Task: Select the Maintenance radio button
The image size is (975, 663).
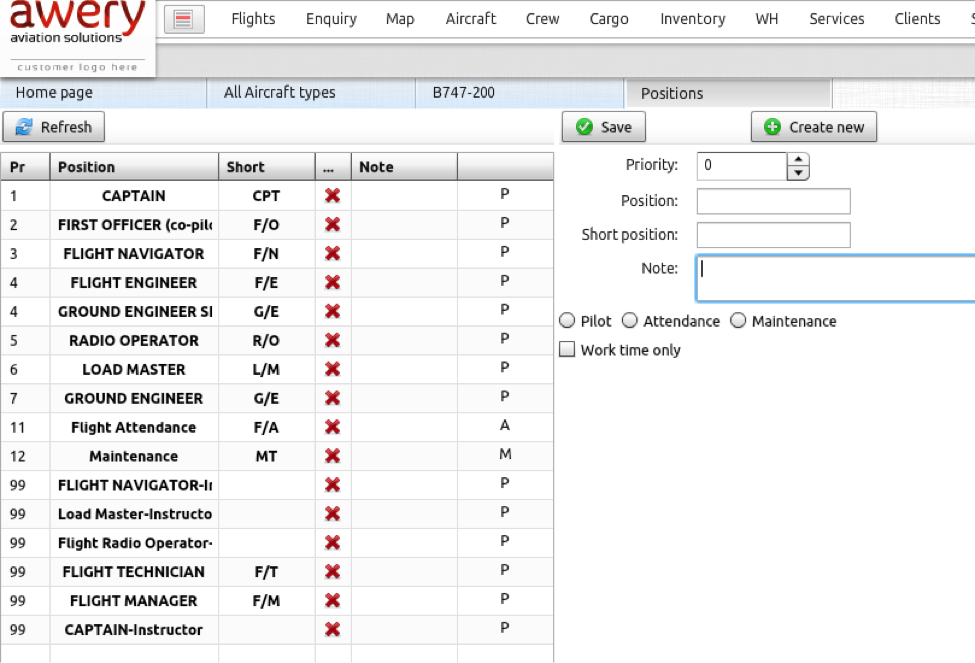Action: click(738, 321)
